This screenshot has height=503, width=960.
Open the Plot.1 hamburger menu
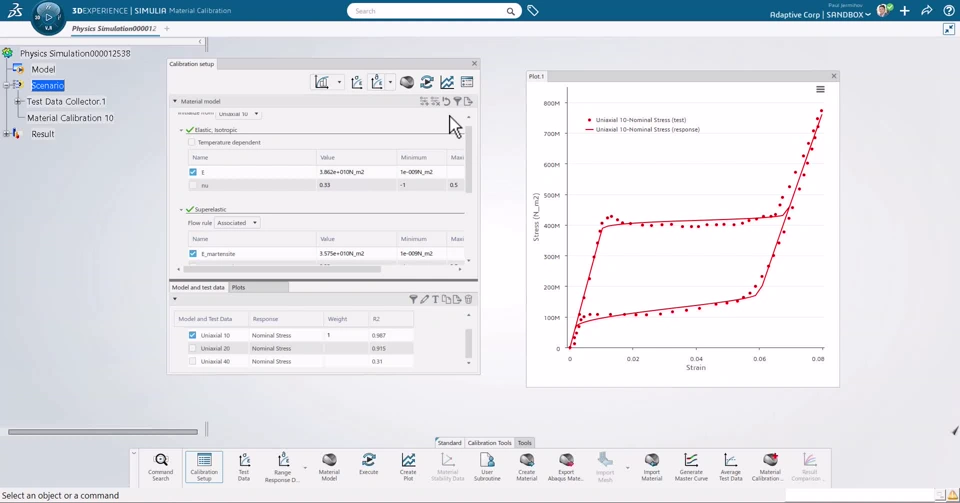[x=820, y=89]
